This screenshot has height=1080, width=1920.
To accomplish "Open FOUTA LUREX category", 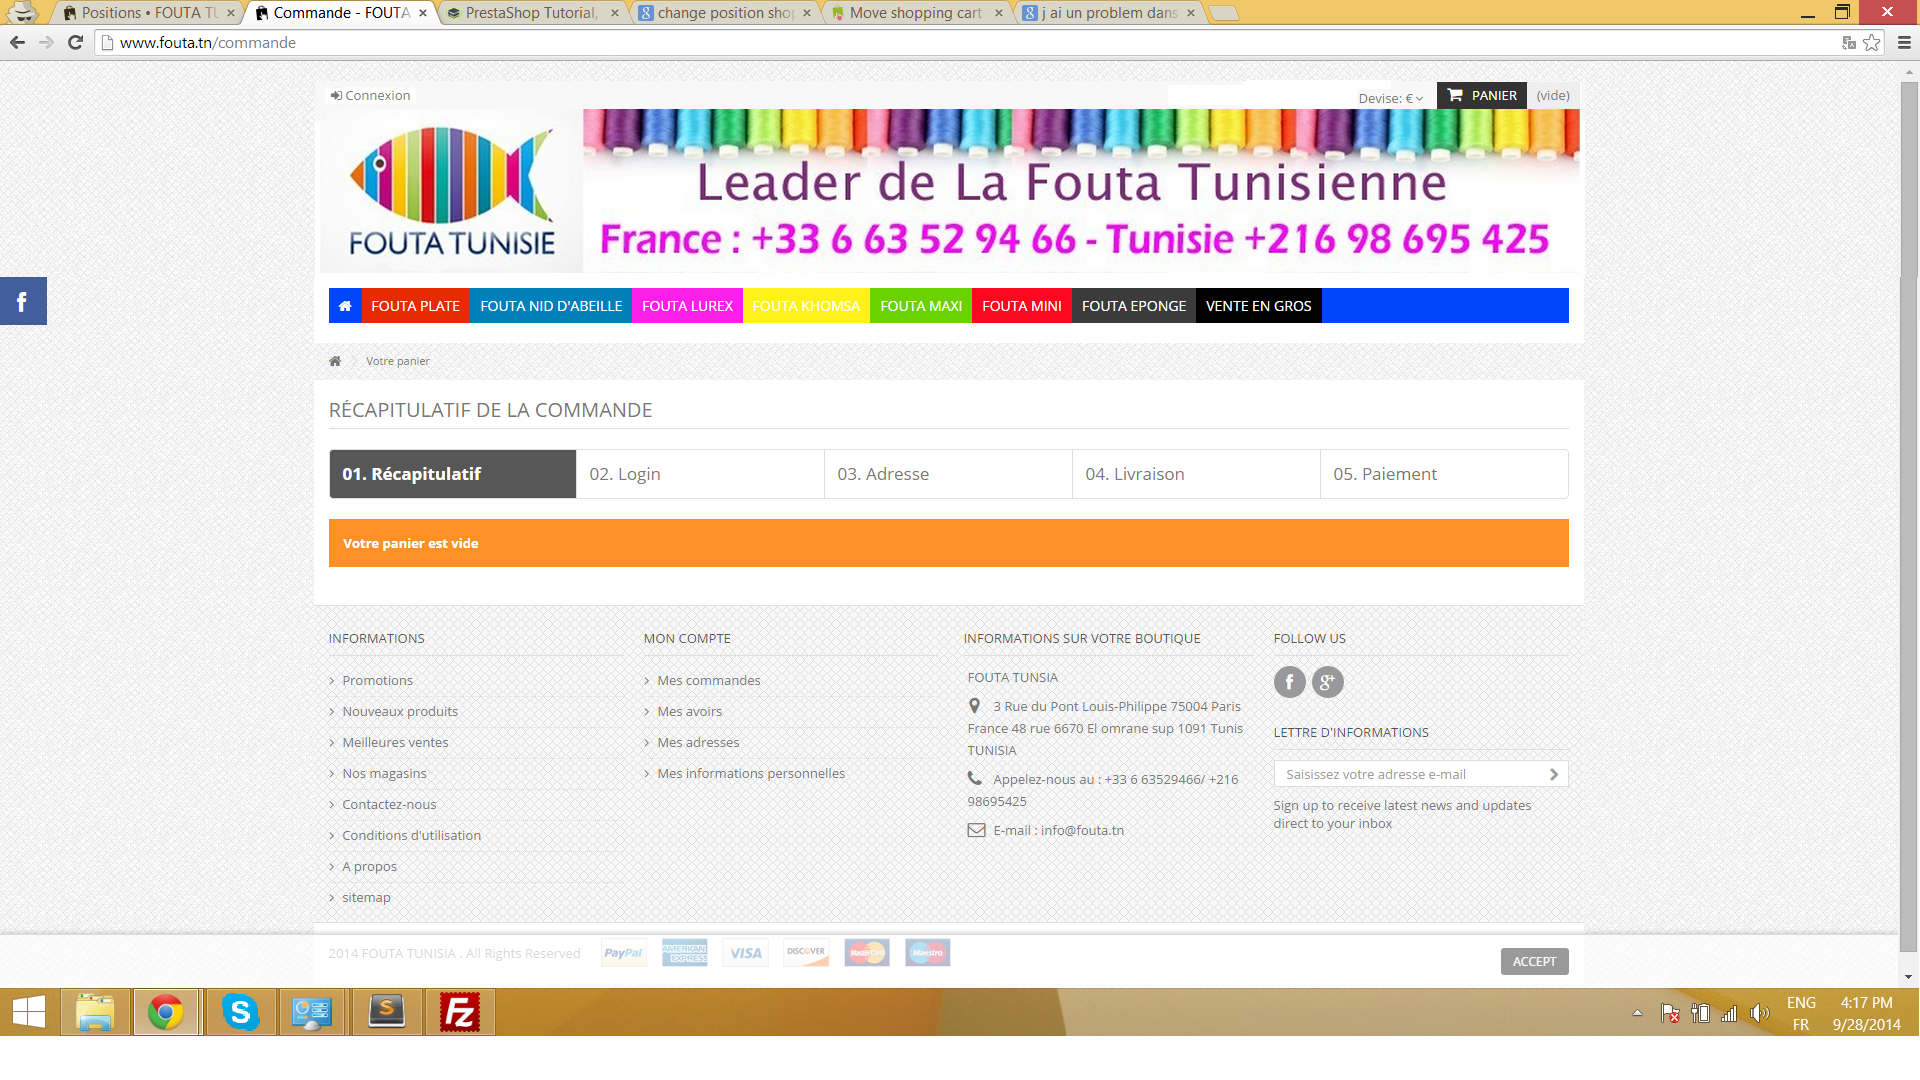I will coord(687,306).
